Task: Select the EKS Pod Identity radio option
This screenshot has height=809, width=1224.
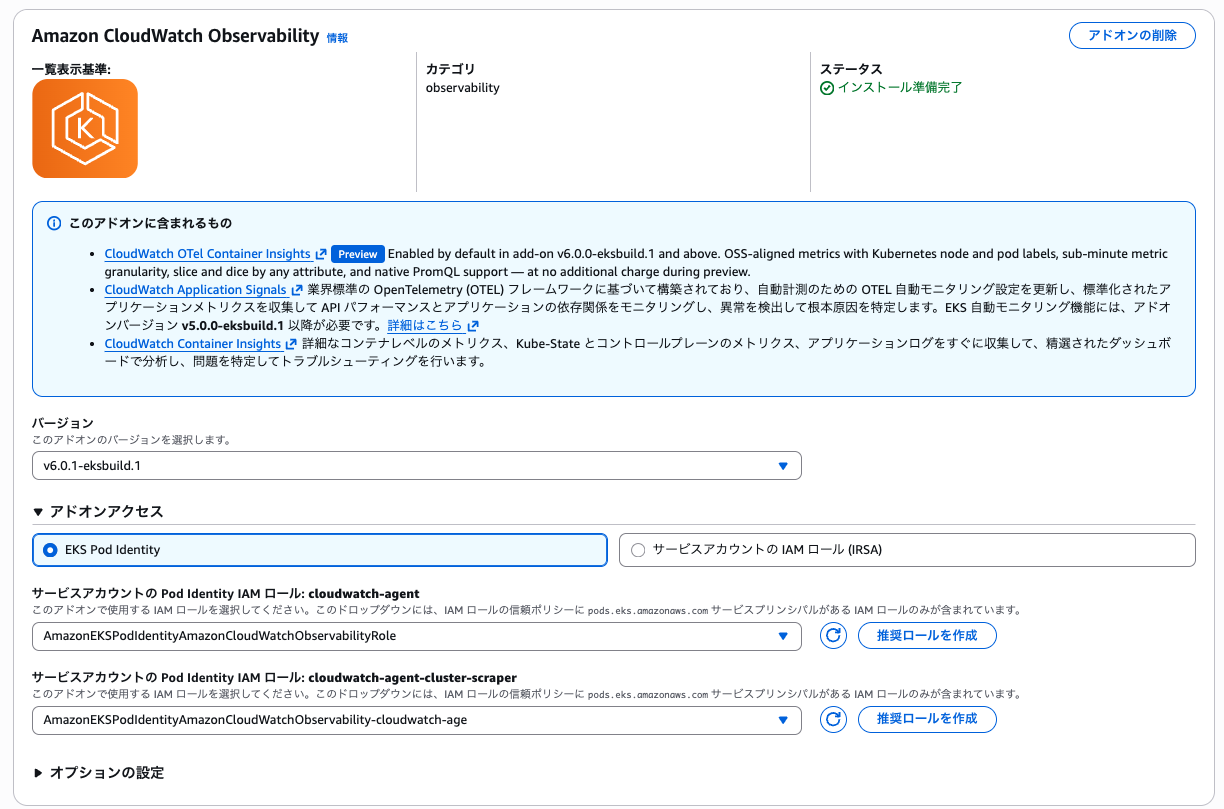Action: [320, 550]
